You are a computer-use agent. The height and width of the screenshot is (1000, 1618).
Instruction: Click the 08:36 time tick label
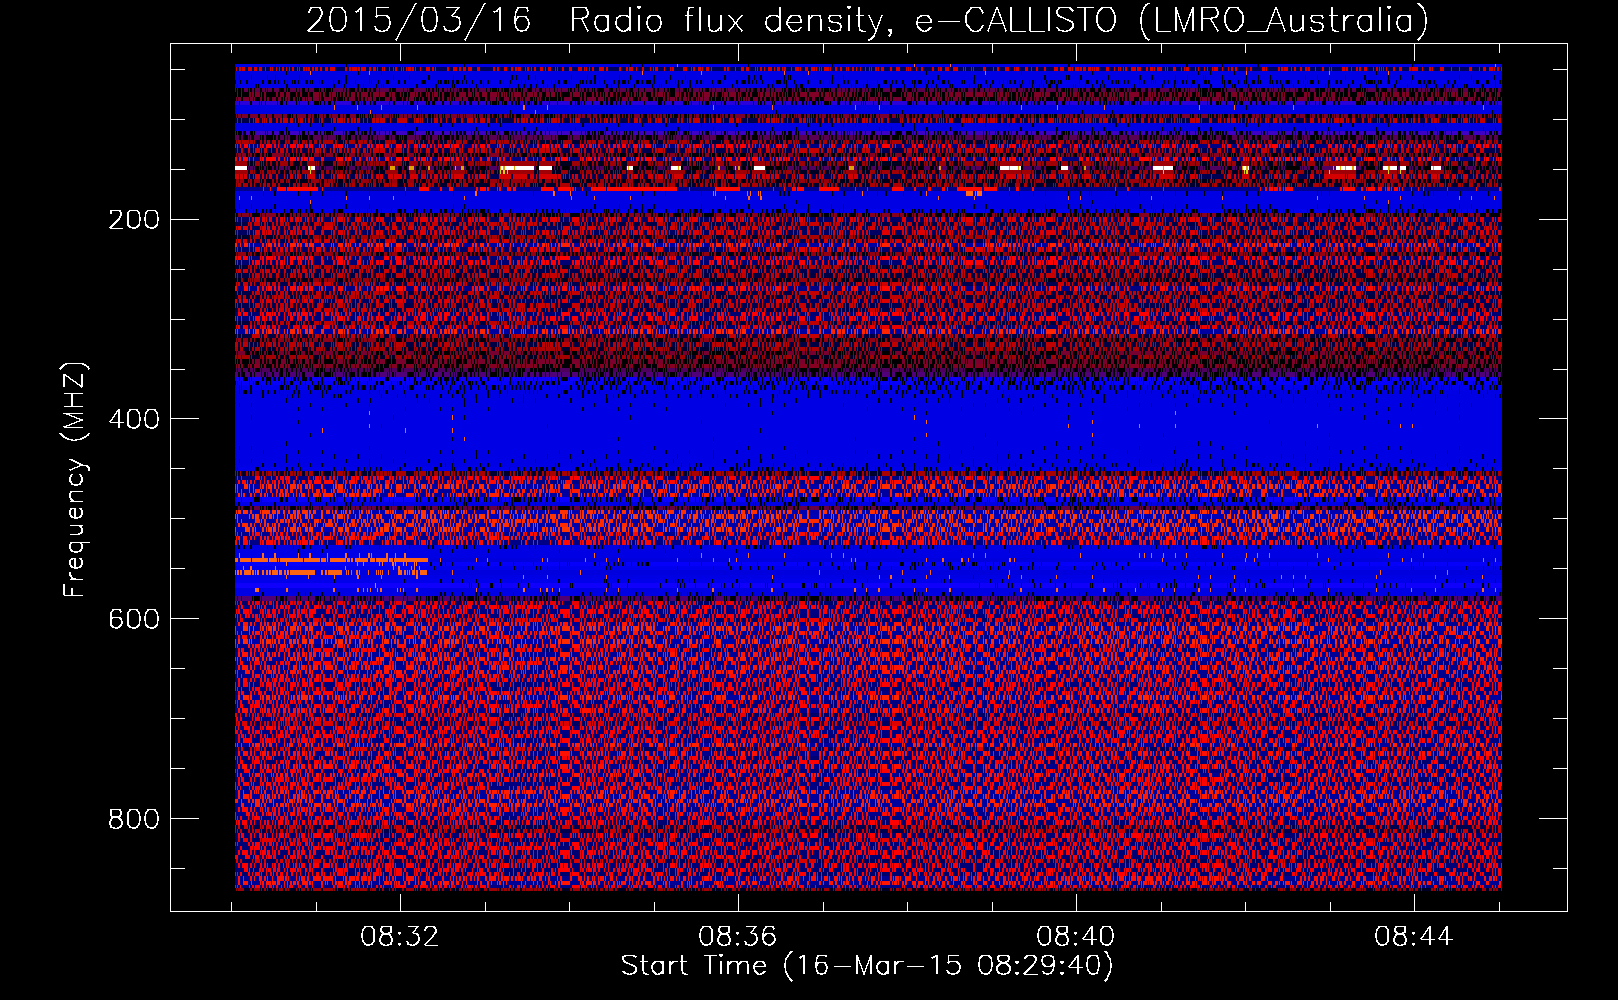pyautogui.click(x=738, y=937)
